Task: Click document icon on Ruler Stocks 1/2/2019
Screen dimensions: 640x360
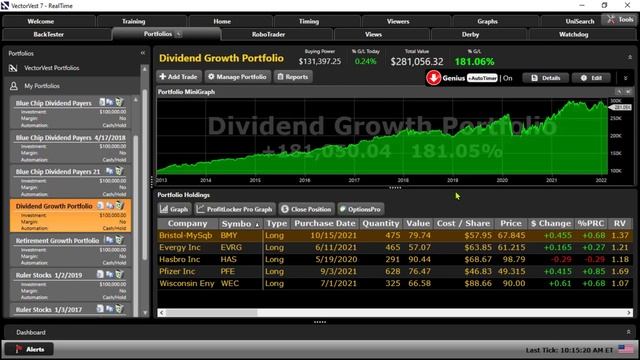Action: [x=100, y=274]
